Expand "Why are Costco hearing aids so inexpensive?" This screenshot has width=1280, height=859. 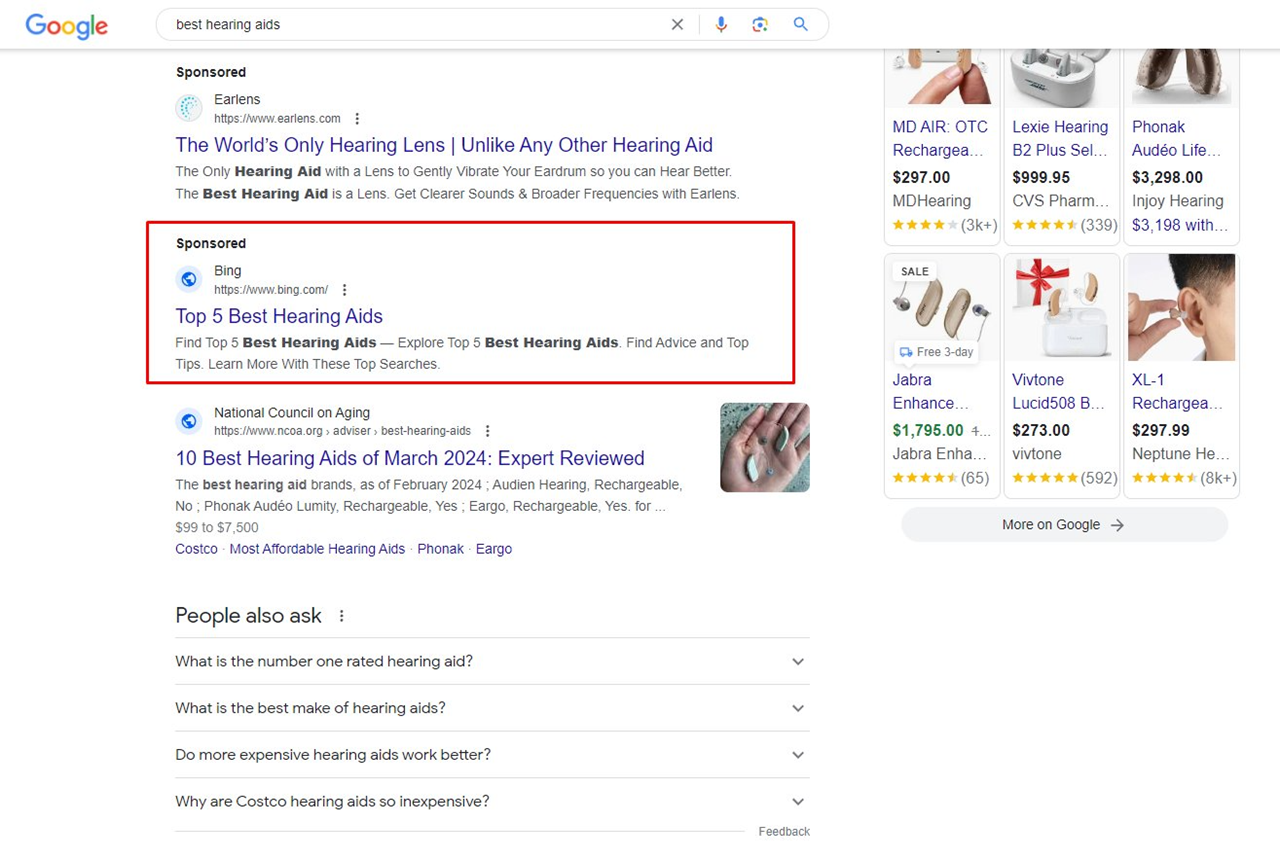(492, 801)
